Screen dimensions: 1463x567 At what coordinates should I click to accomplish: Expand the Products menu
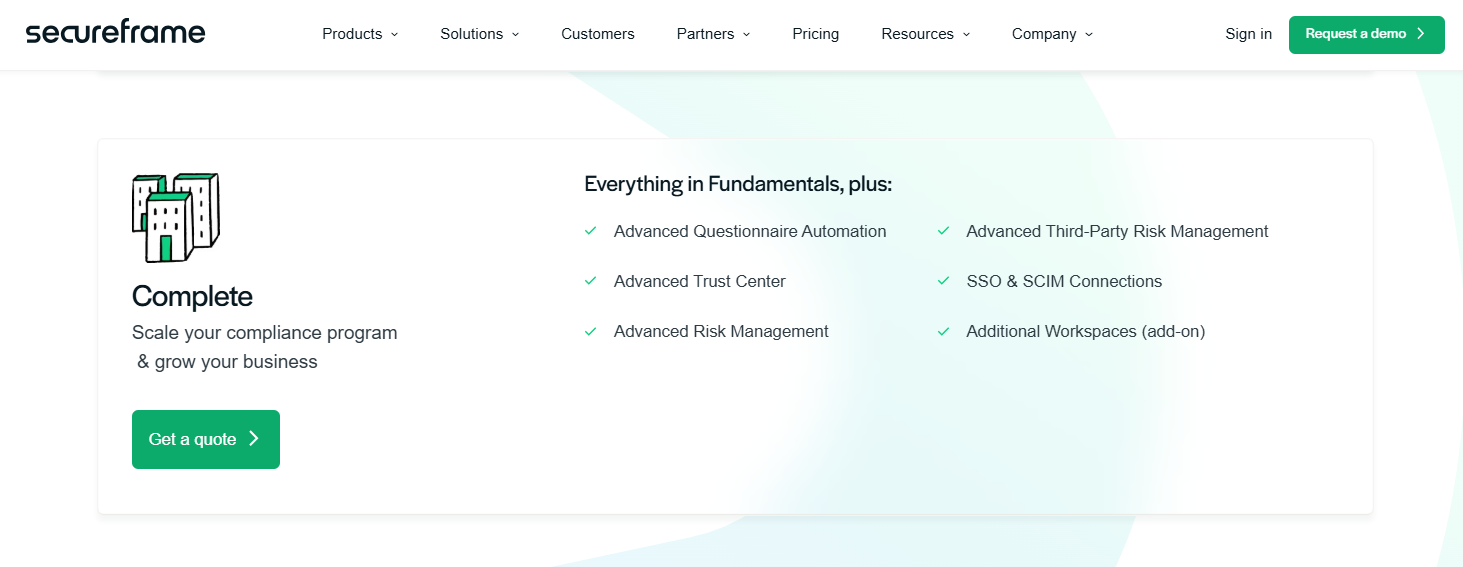360,34
